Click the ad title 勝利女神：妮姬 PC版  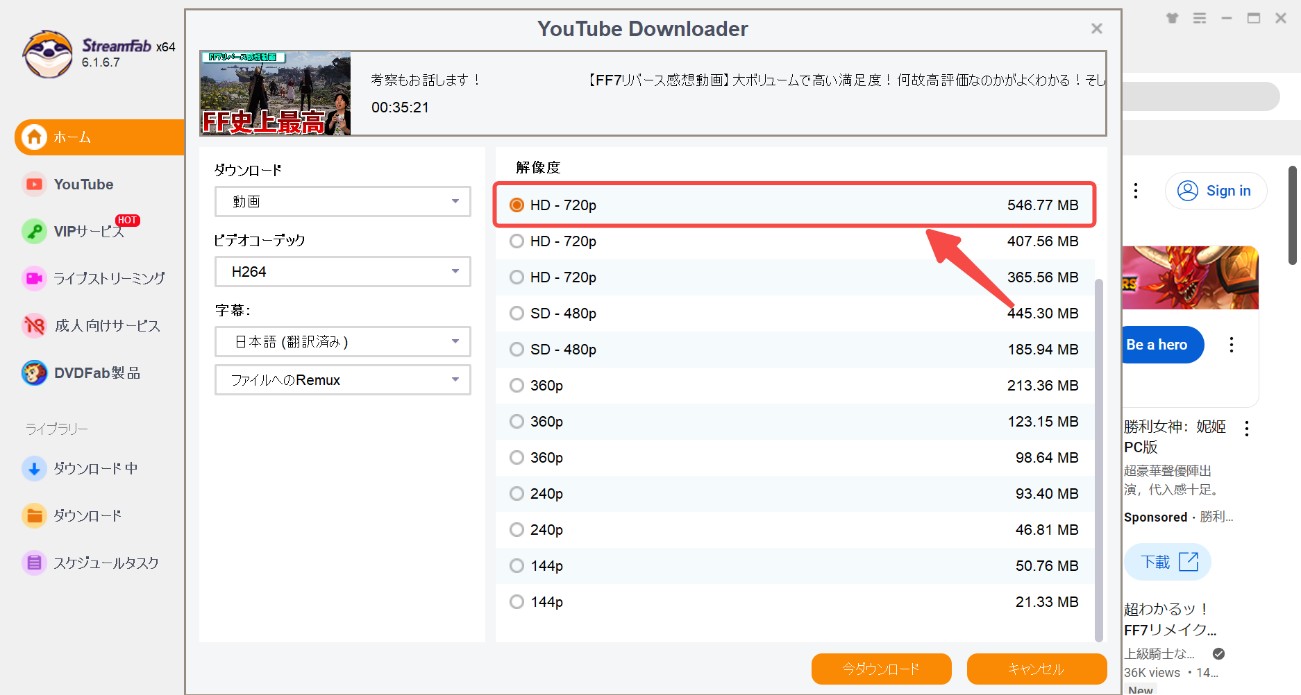[x=1175, y=437]
